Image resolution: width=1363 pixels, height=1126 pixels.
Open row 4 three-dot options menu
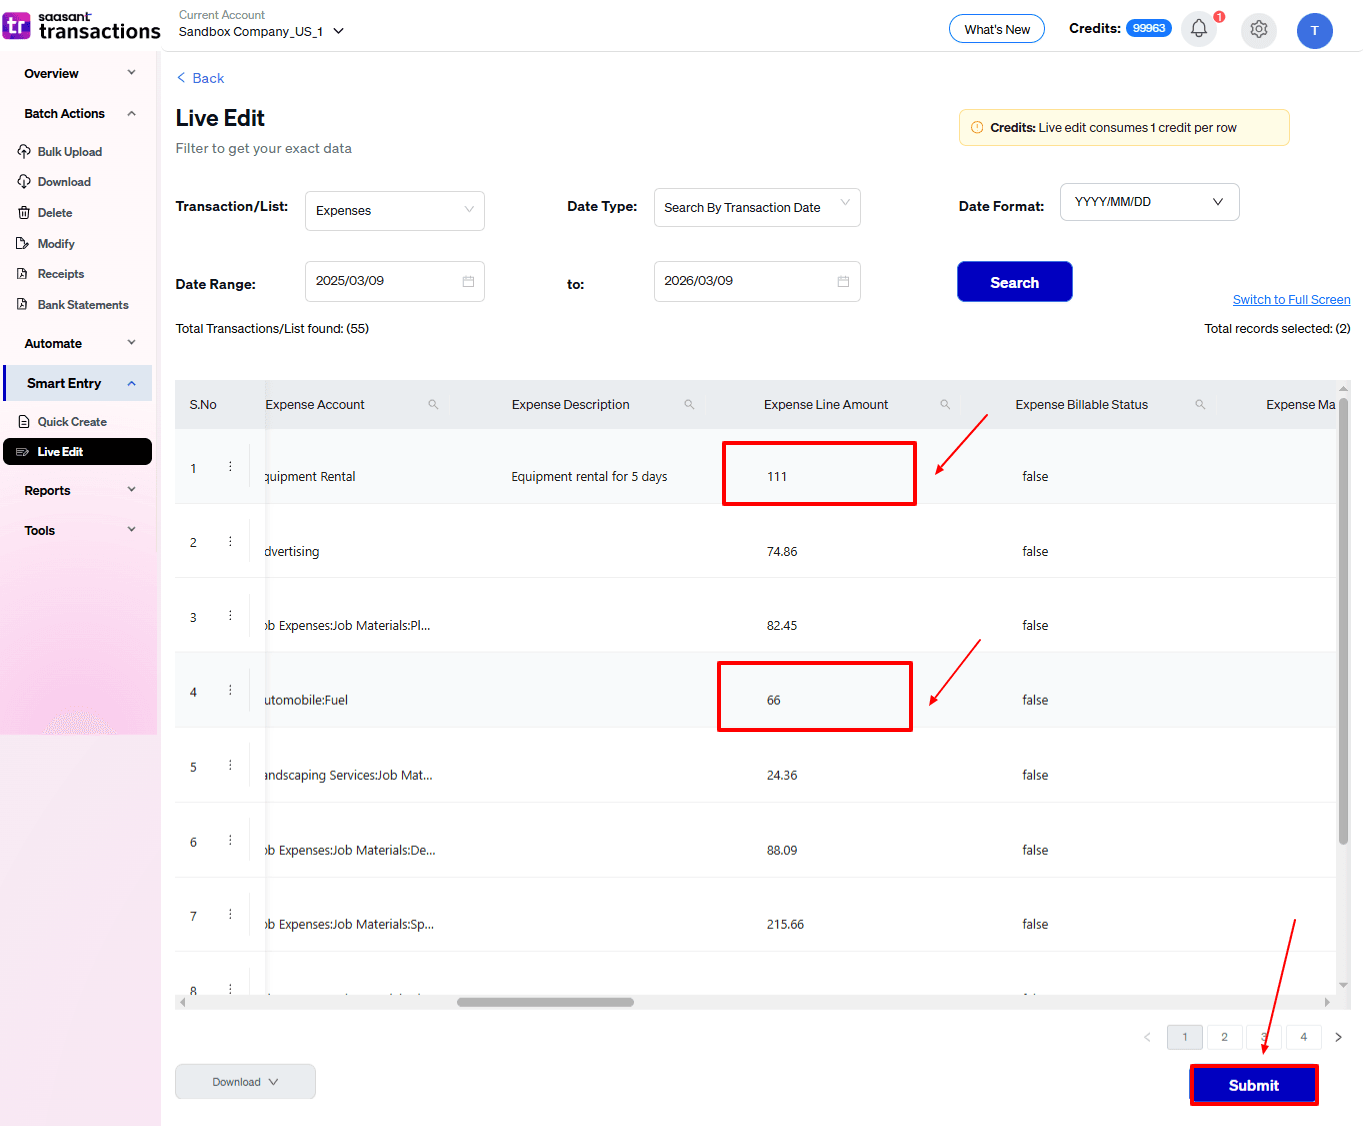pos(230,691)
